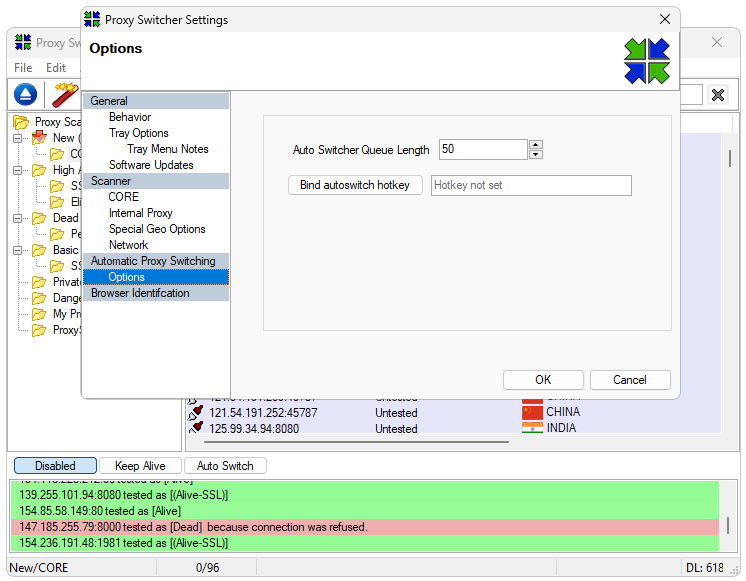Click the My Proxy folder icon
The width and height of the screenshot is (746, 581).
[x=39, y=314]
